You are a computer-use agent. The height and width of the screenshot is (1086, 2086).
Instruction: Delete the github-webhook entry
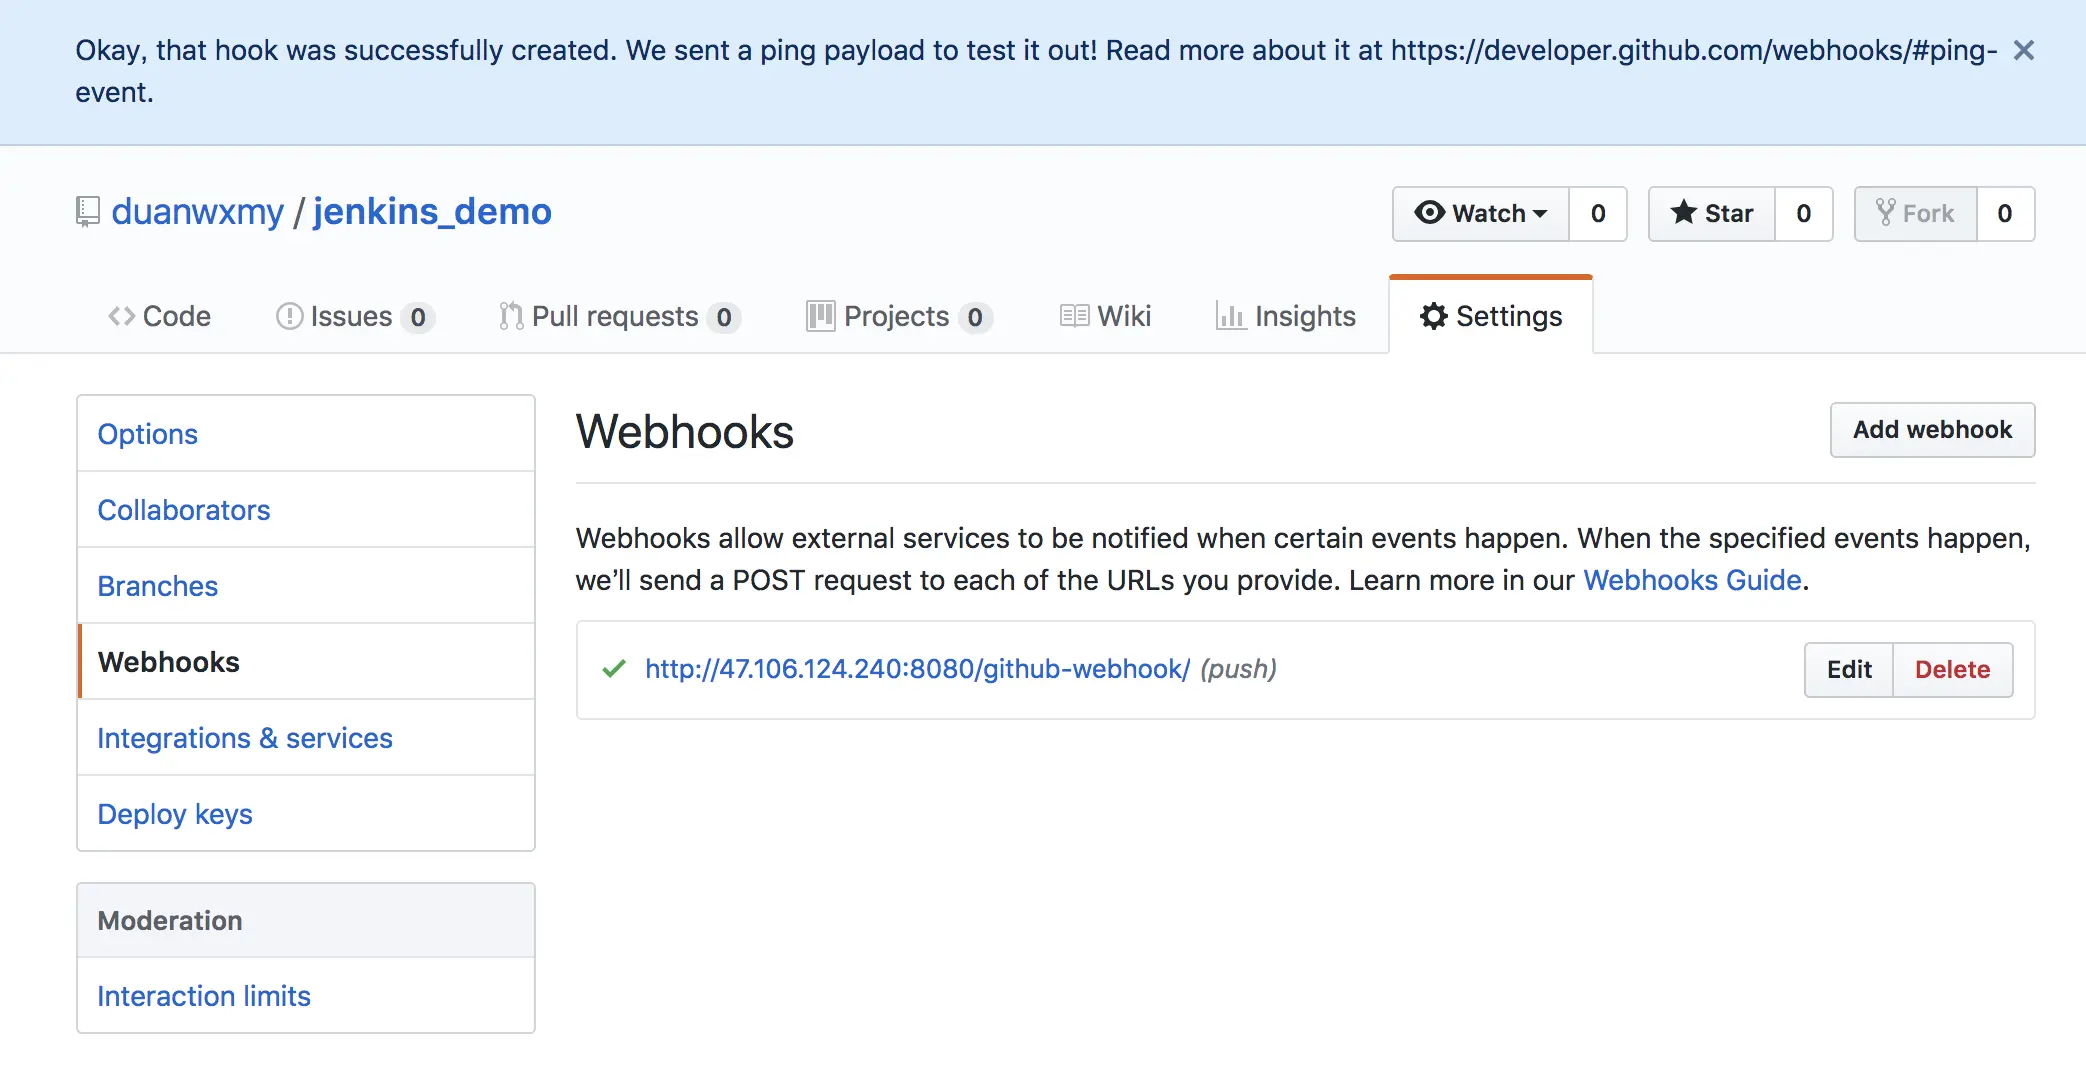coord(1952,670)
